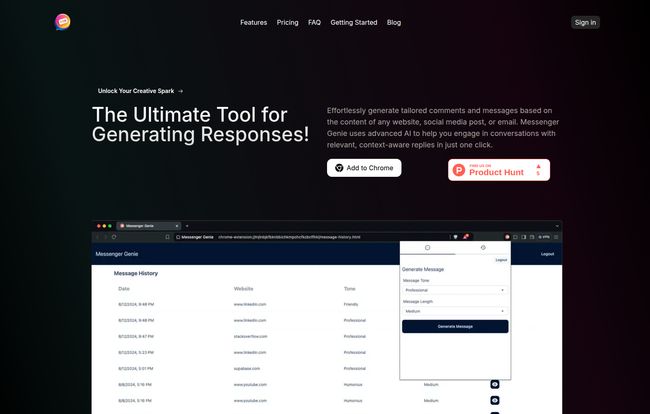The height and width of the screenshot is (414, 650).
Task: Click the tab list chevron in tab strip
Action: coord(557,226)
